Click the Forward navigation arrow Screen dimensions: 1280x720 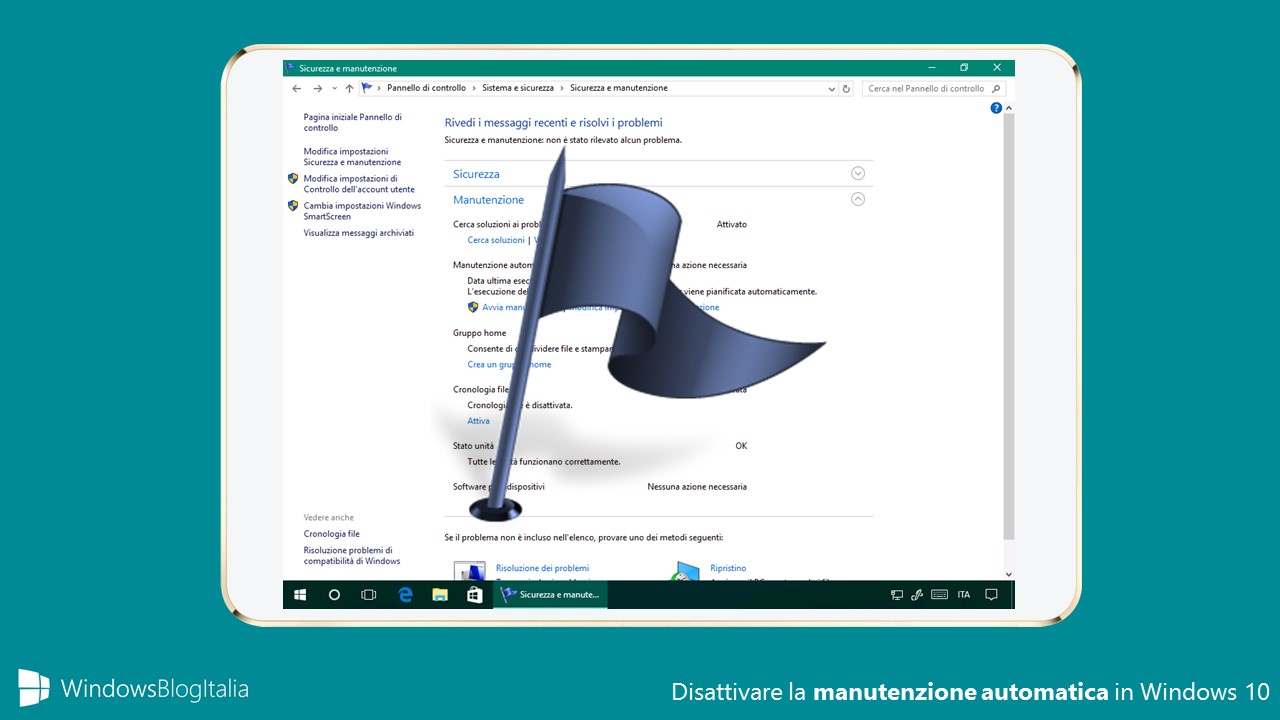tap(317, 88)
